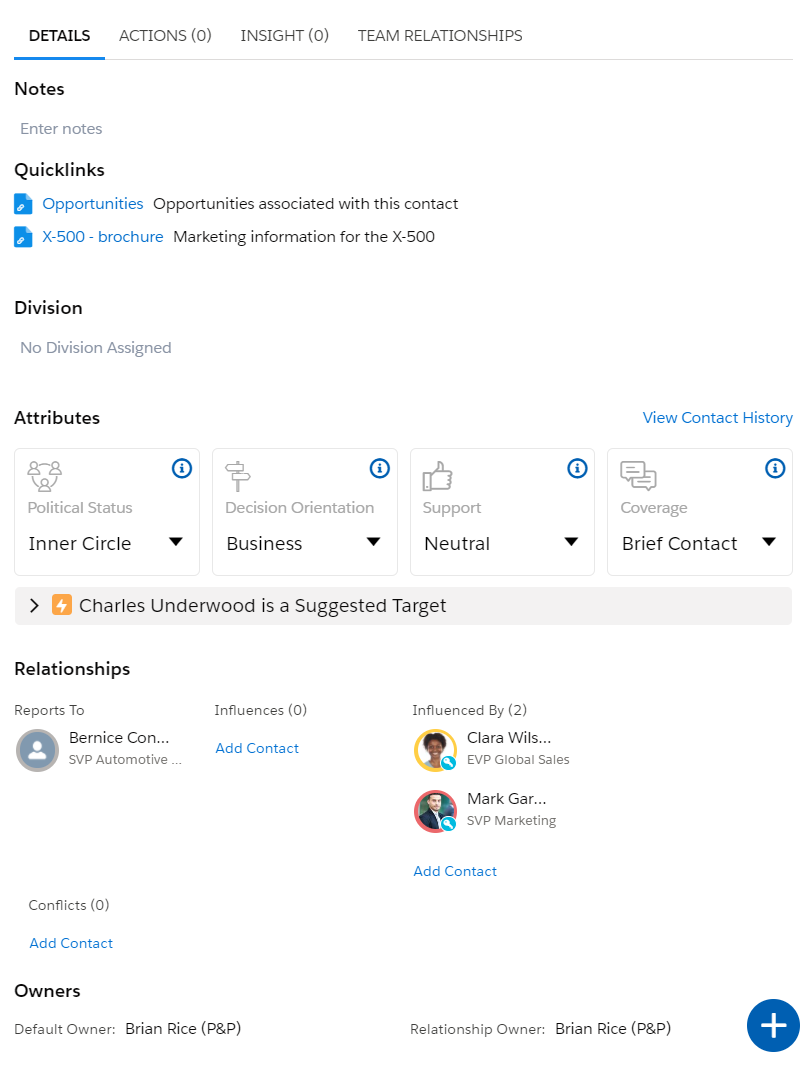The height and width of the screenshot is (1084, 805).
Task: Click Clara Wilson's avatar thumbnail
Action: [435, 750]
